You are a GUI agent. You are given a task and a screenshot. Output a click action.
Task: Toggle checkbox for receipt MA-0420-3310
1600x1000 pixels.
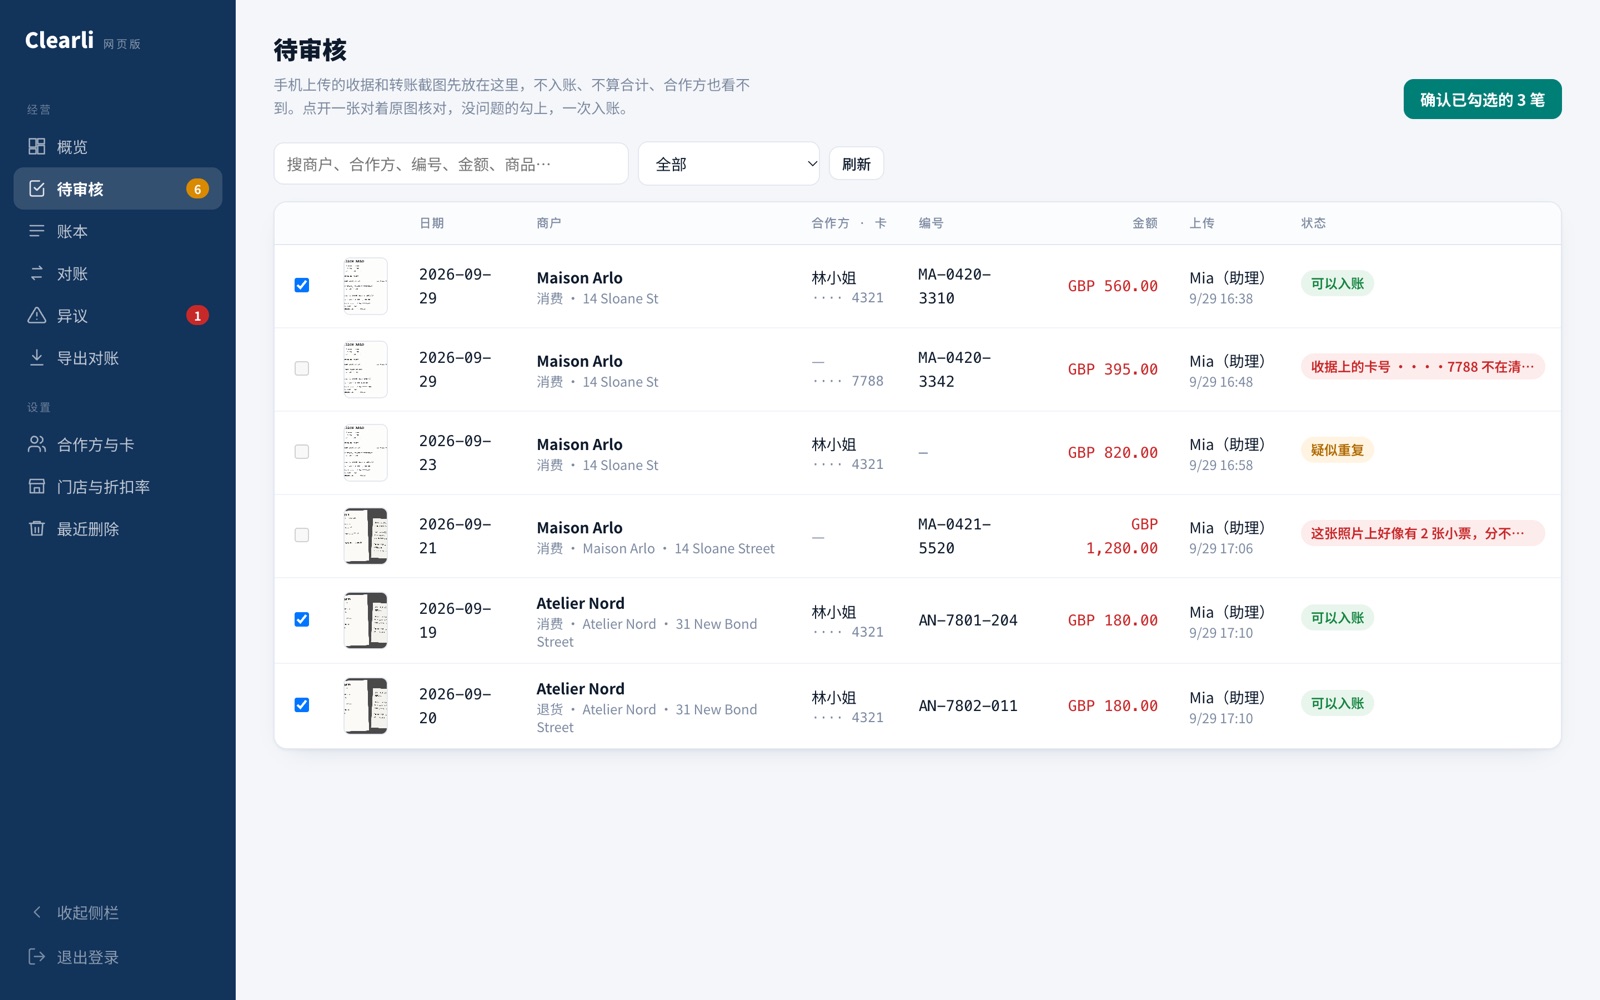pyautogui.click(x=302, y=285)
